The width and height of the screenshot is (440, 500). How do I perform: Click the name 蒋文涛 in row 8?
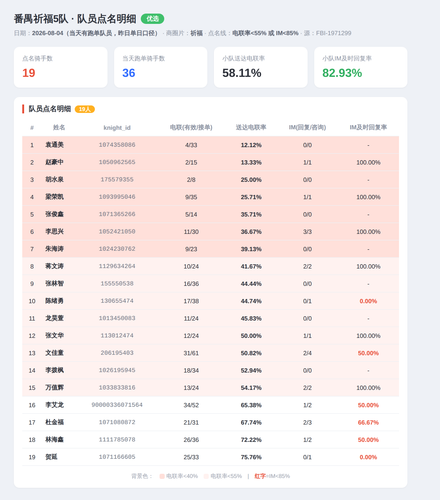[54, 266]
